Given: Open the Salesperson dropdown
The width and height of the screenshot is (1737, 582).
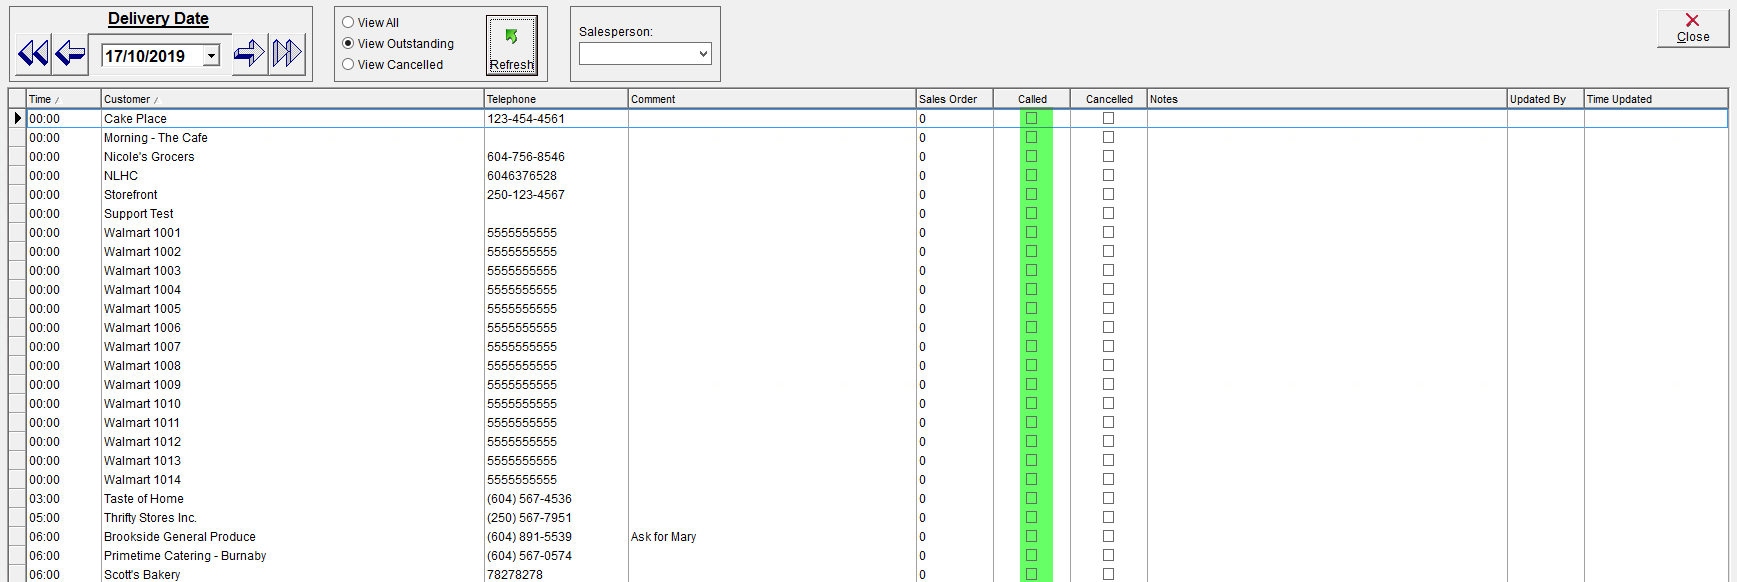Looking at the screenshot, I should [x=703, y=54].
